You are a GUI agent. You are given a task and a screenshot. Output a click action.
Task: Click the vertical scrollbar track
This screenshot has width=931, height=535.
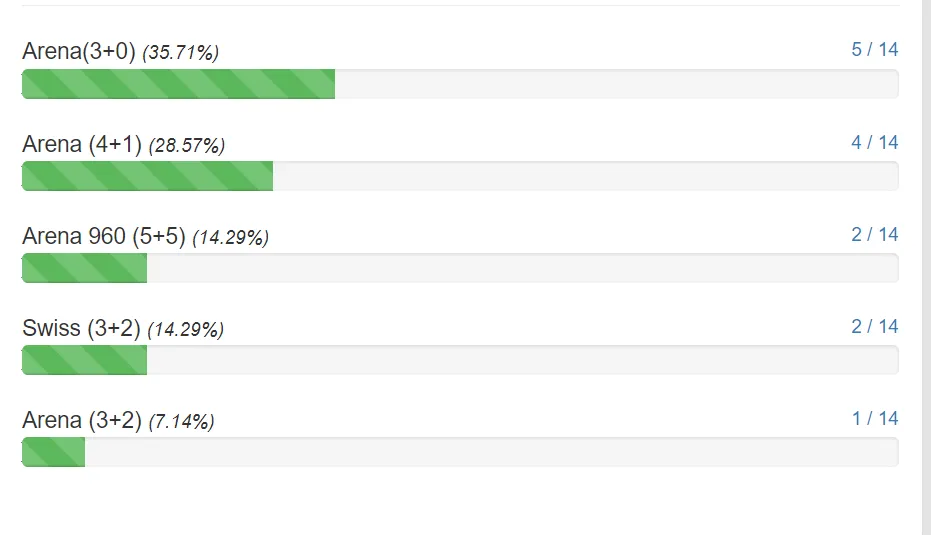926,267
